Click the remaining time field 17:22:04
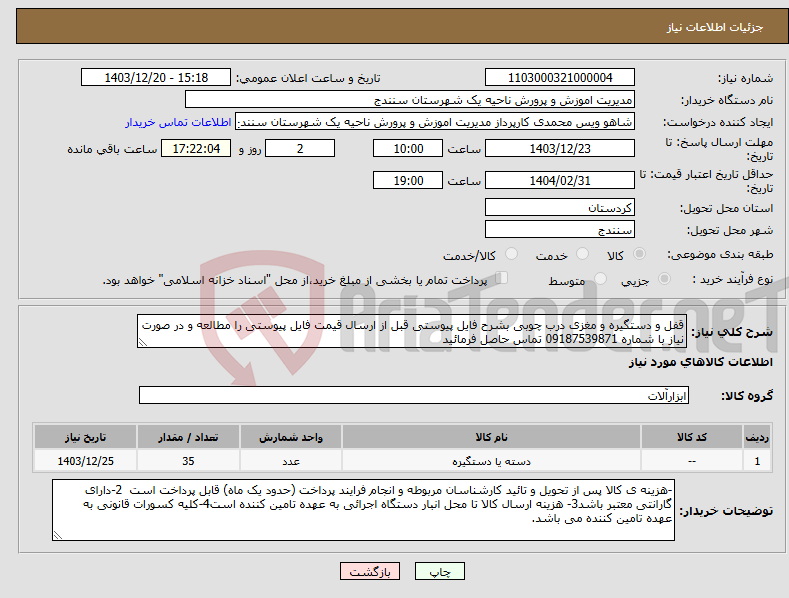This screenshot has height=598, width=789. tap(196, 148)
